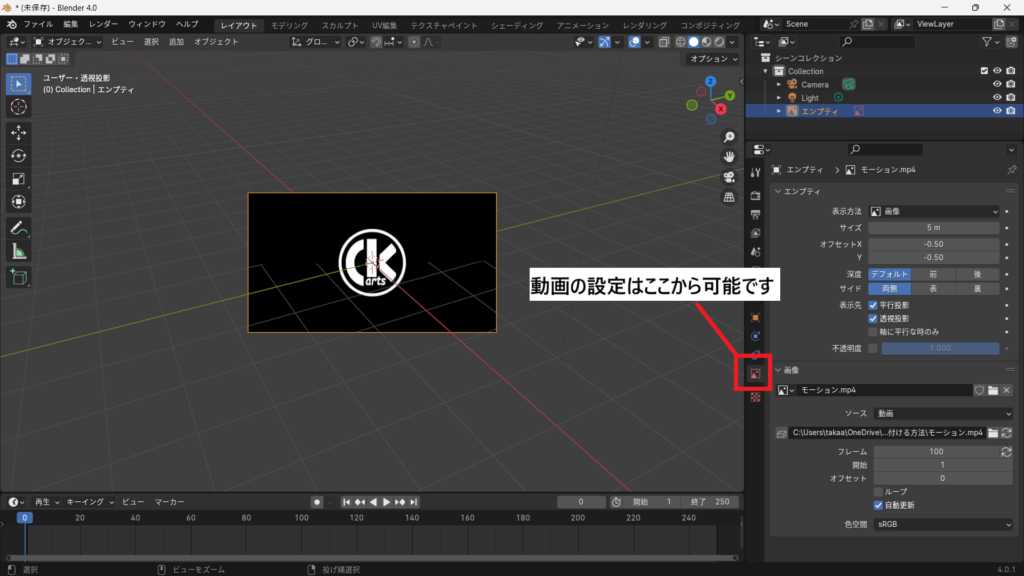The width and height of the screenshot is (1024, 576).
Task: Select the Rotate tool in left toolbar
Action: pos(19,156)
